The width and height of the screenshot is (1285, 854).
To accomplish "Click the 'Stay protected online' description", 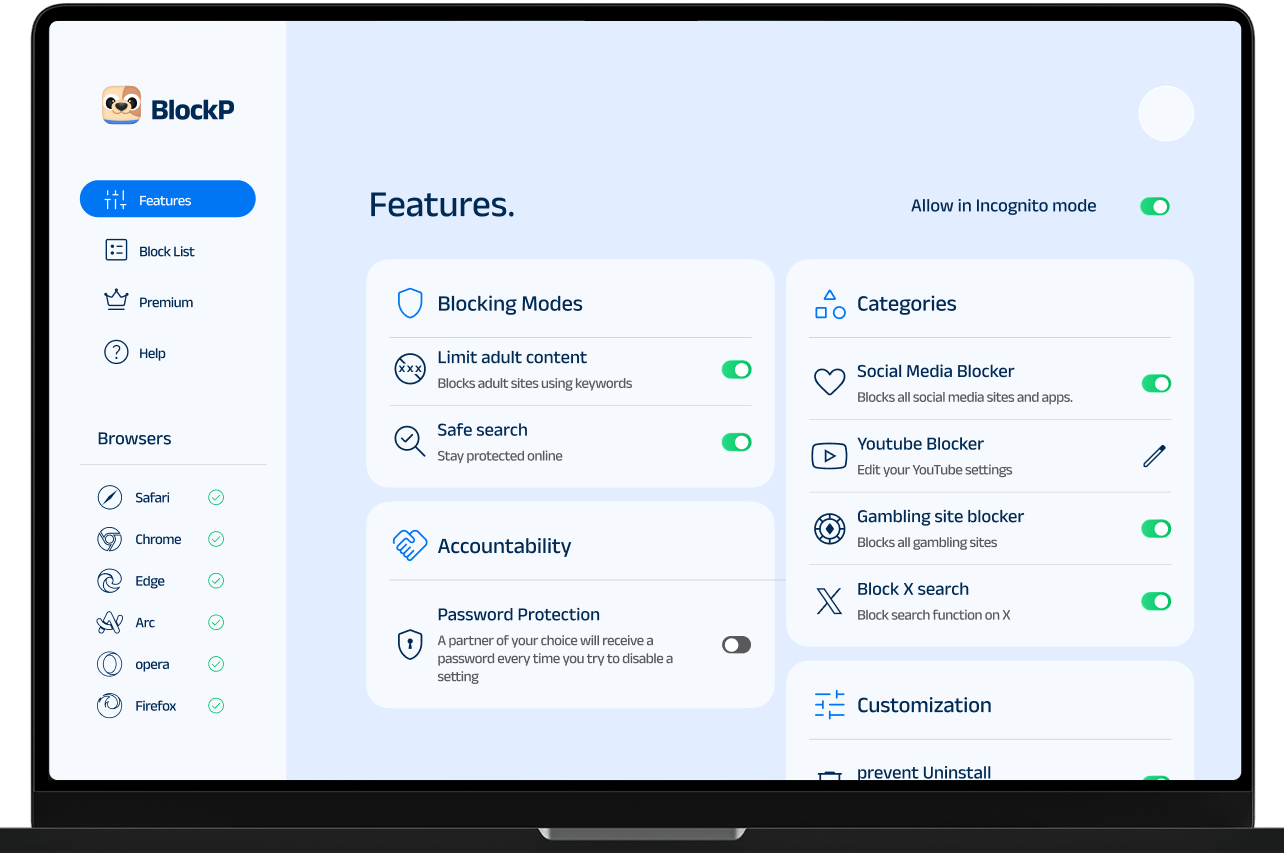I will [x=500, y=455].
